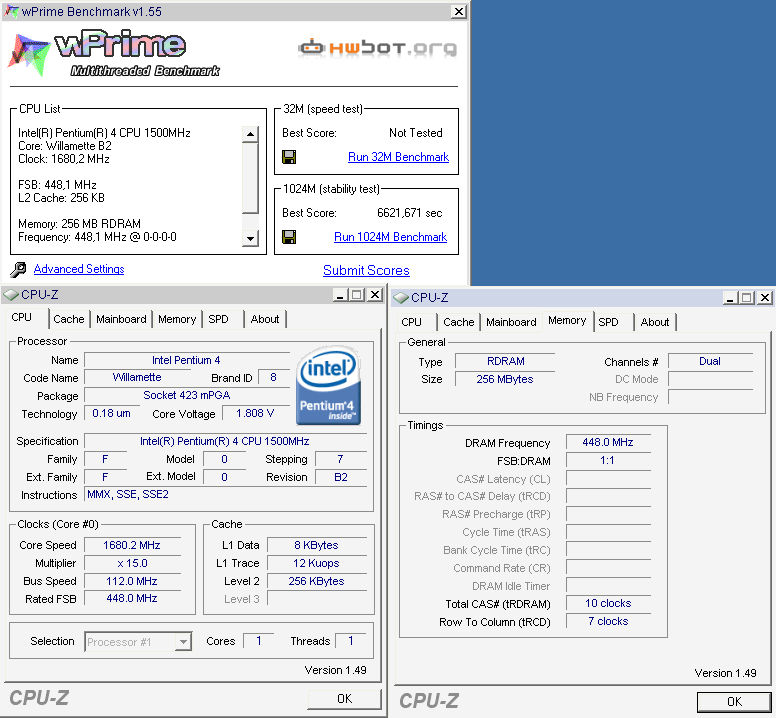Click the Total CAS# 10 clocks field

(x=608, y=603)
